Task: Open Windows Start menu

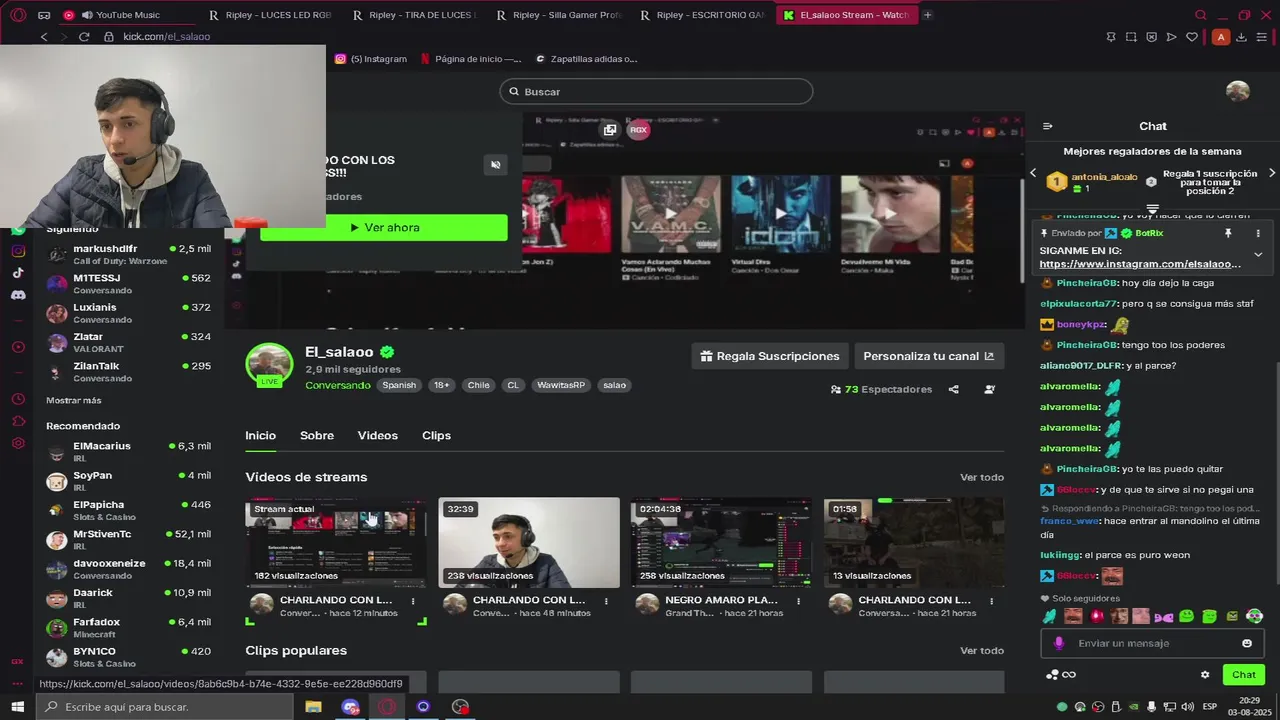Action: [17, 707]
